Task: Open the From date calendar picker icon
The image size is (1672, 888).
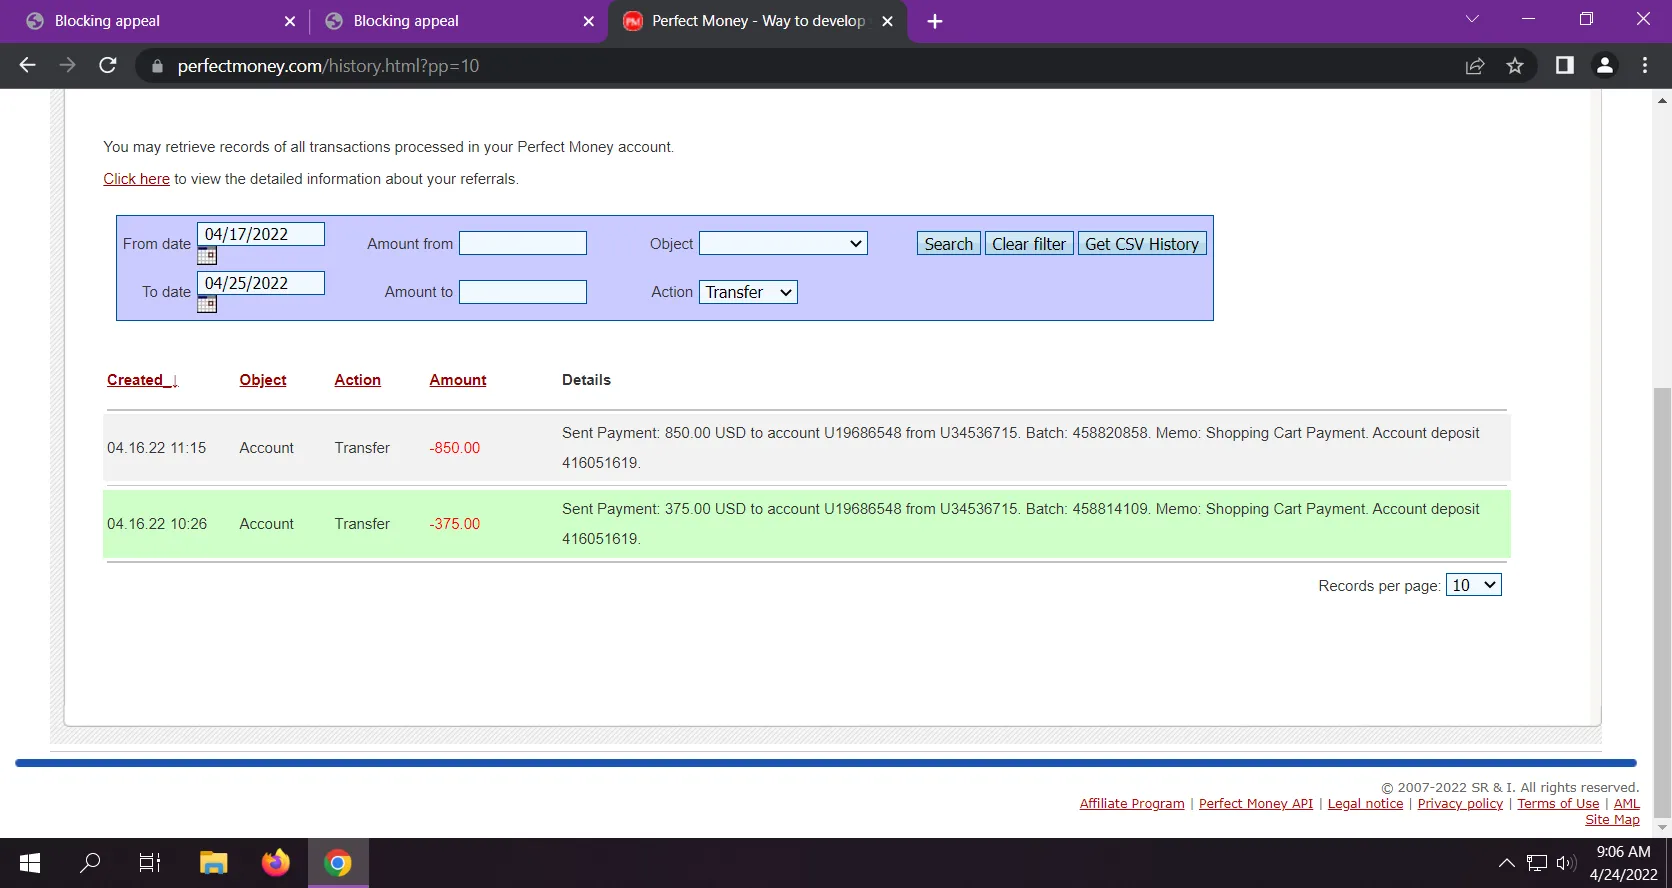Action: pos(207,256)
